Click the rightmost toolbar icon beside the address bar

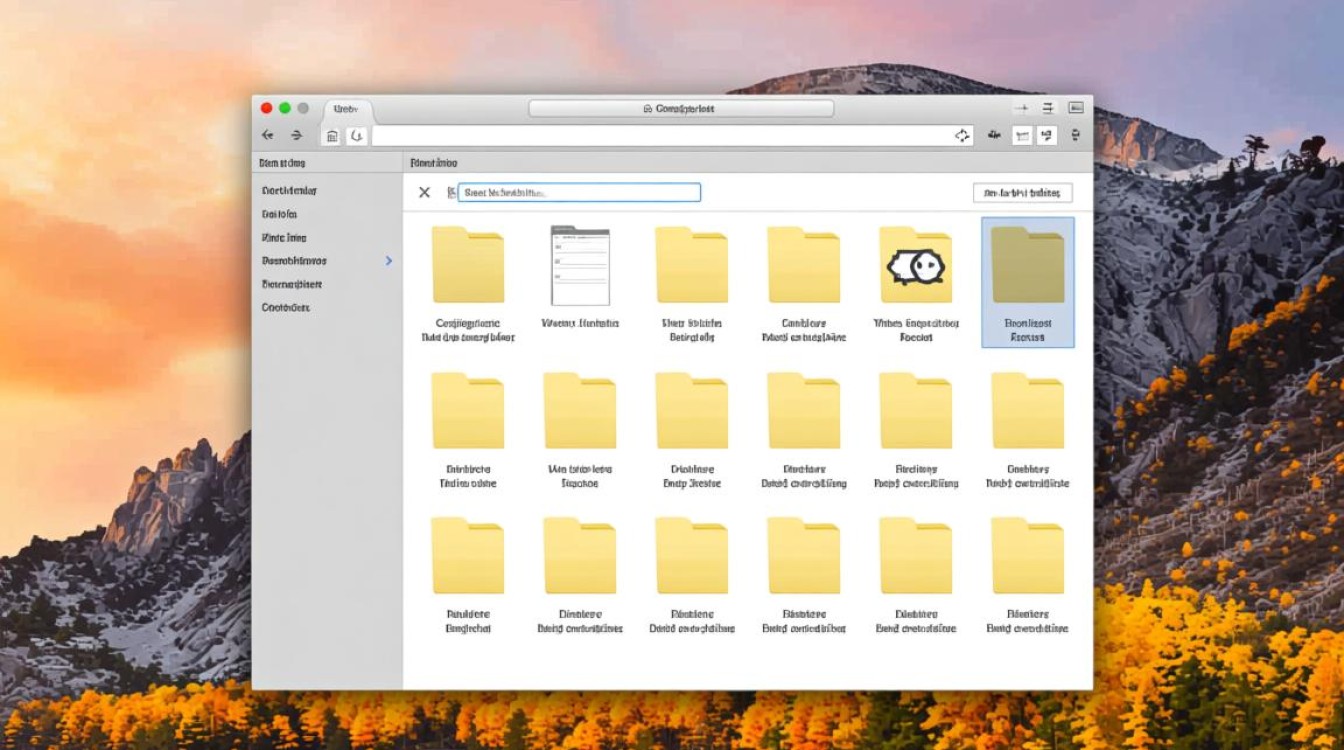[x=1076, y=135]
